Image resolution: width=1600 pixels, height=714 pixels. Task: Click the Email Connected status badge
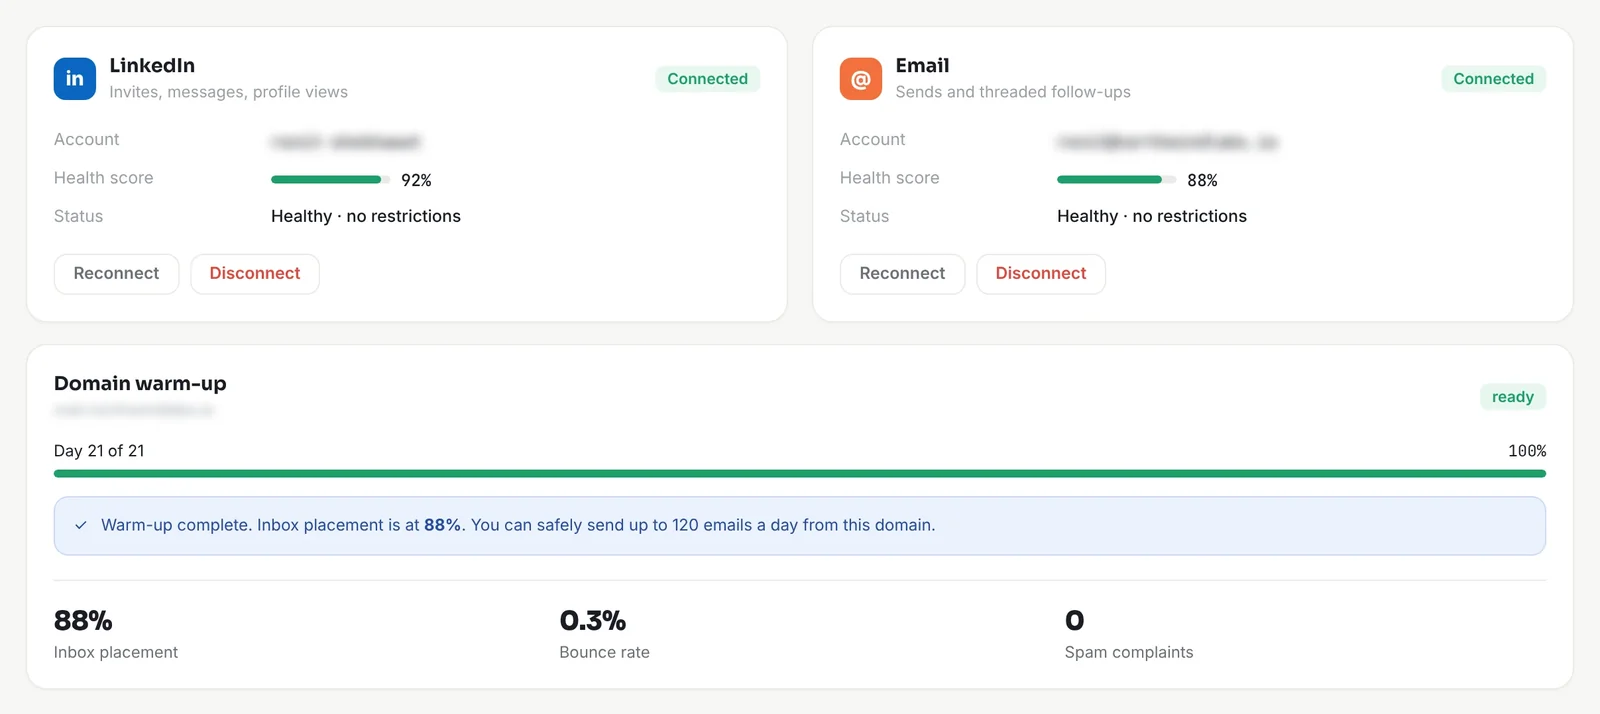click(1494, 79)
